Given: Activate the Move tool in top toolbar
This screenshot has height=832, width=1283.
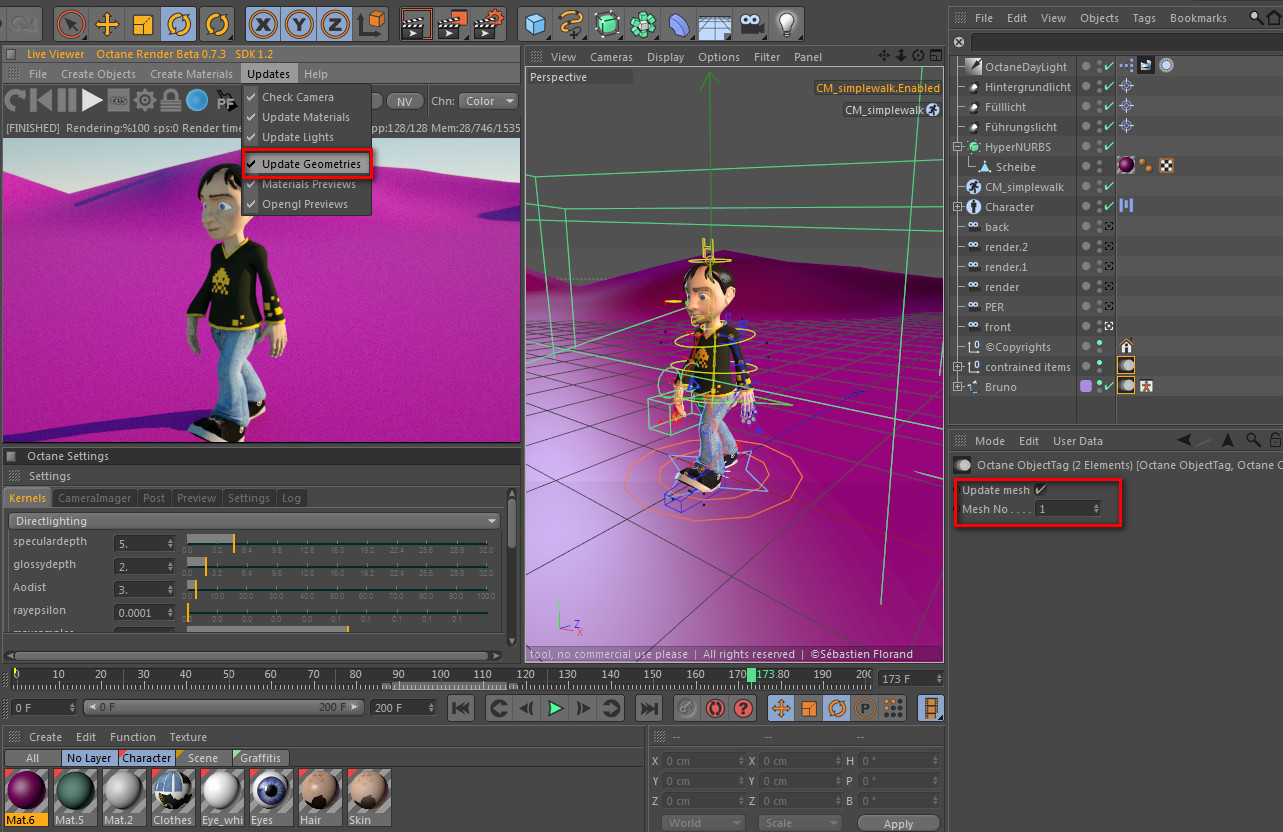Looking at the screenshot, I should (107, 22).
